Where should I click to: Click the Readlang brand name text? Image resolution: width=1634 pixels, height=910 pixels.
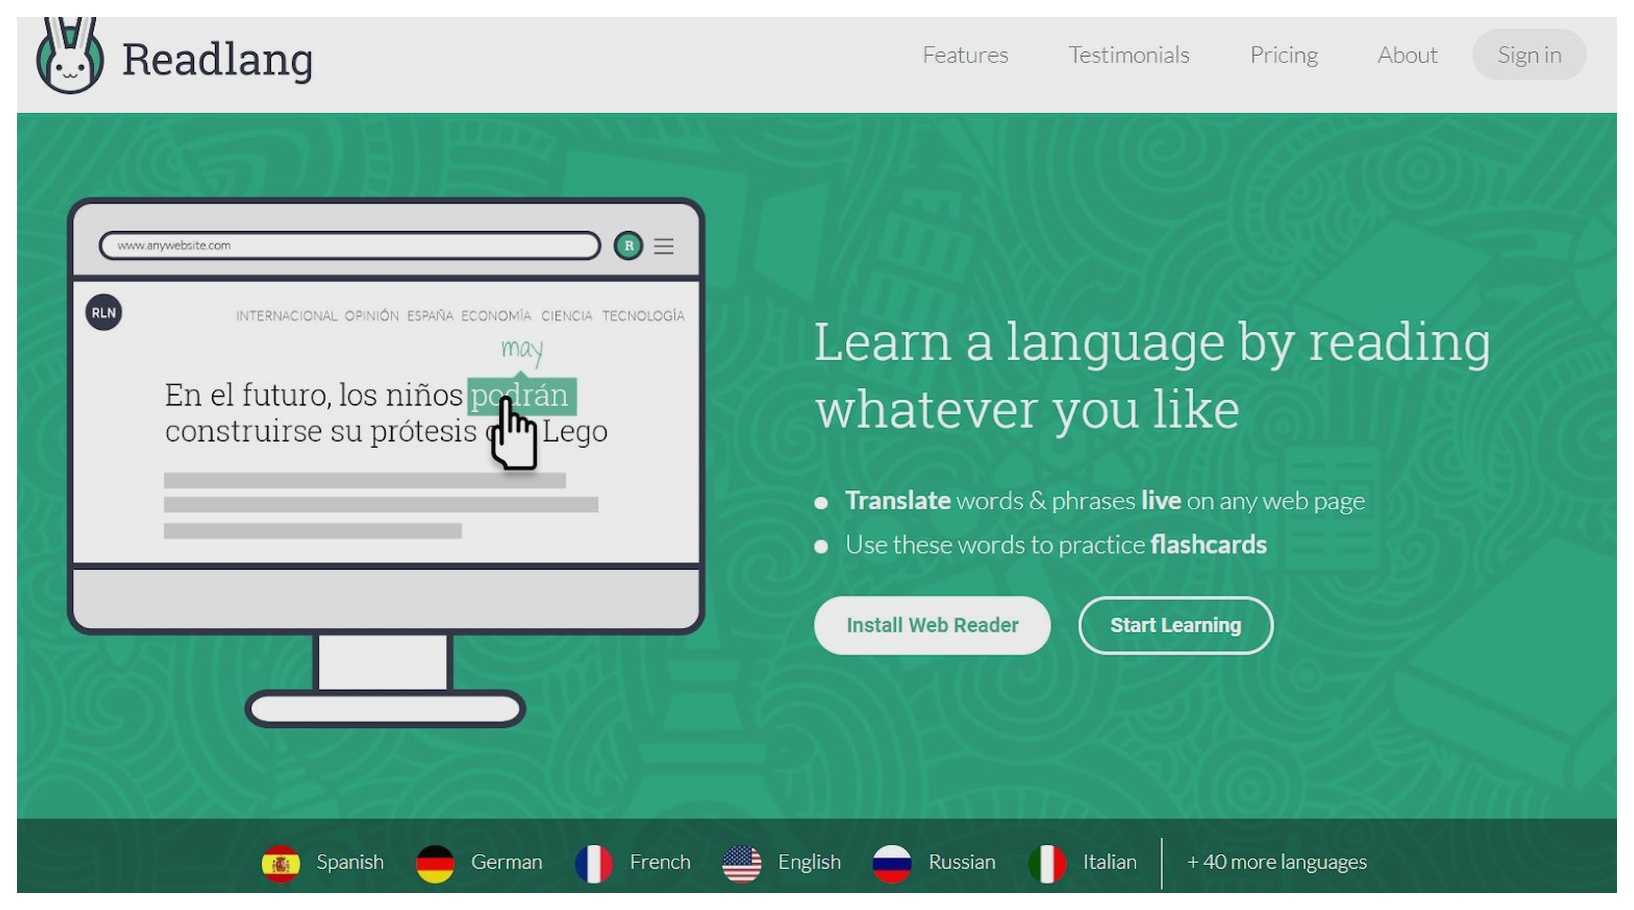[x=217, y=59]
